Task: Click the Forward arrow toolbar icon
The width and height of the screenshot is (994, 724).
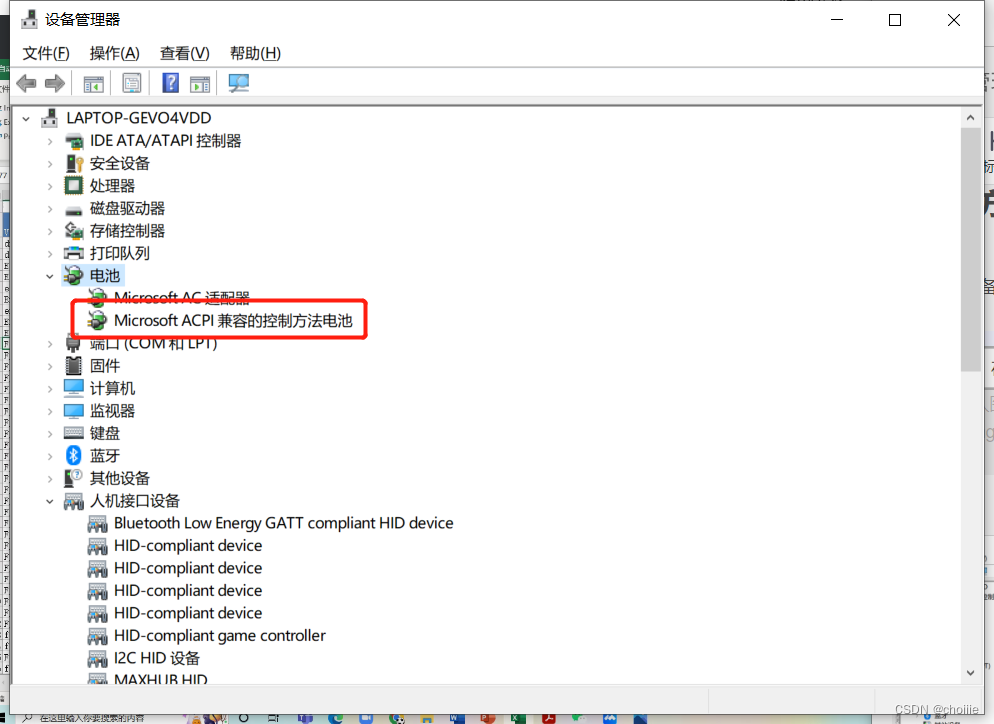Action: point(55,83)
